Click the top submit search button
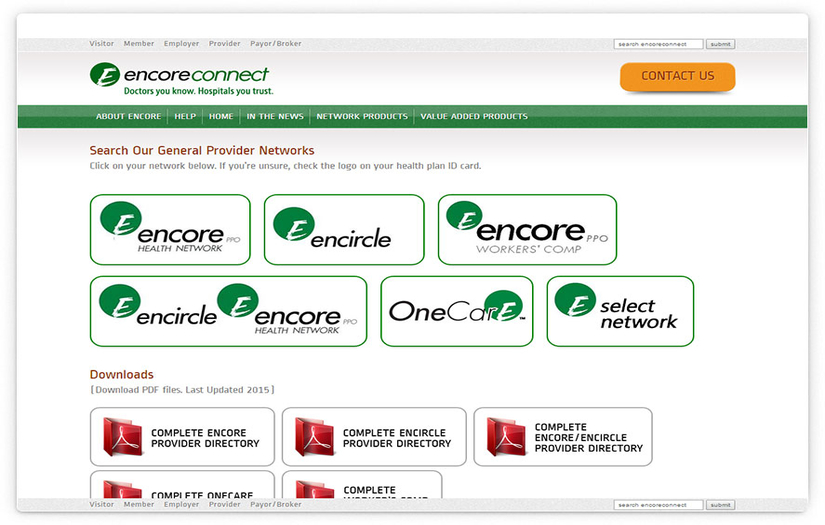Image resolution: width=825 pixels, height=525 pixels. [720, 44]
